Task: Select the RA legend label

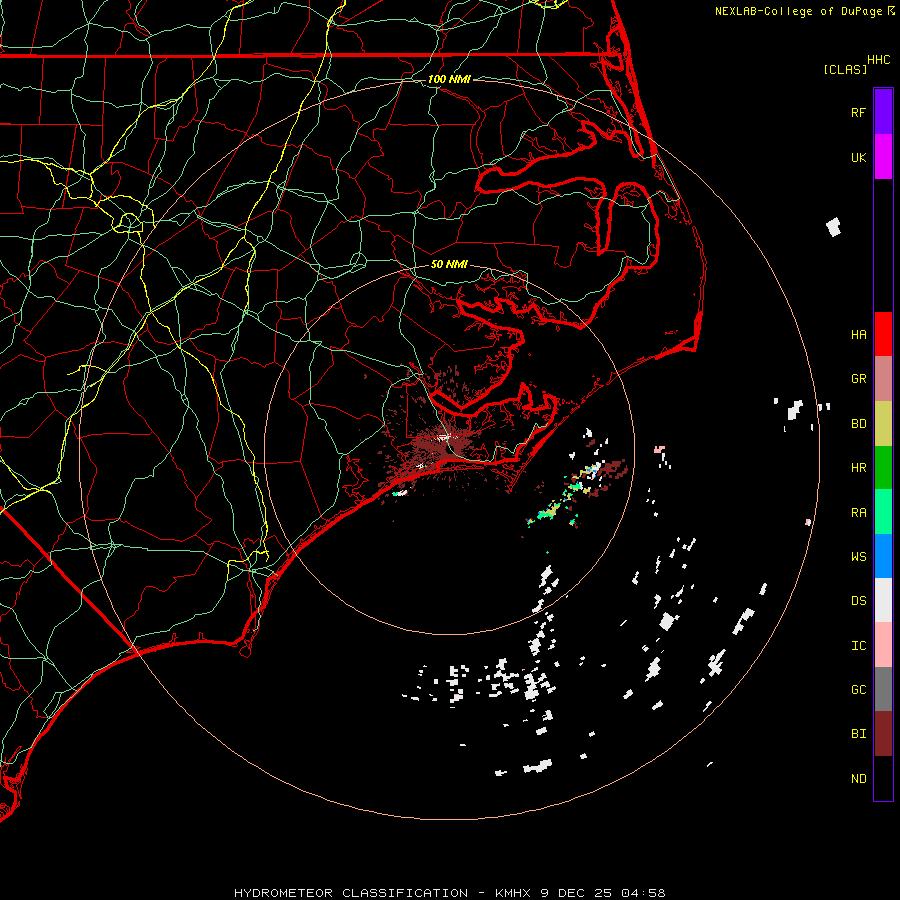Action: tap(858, 512)
